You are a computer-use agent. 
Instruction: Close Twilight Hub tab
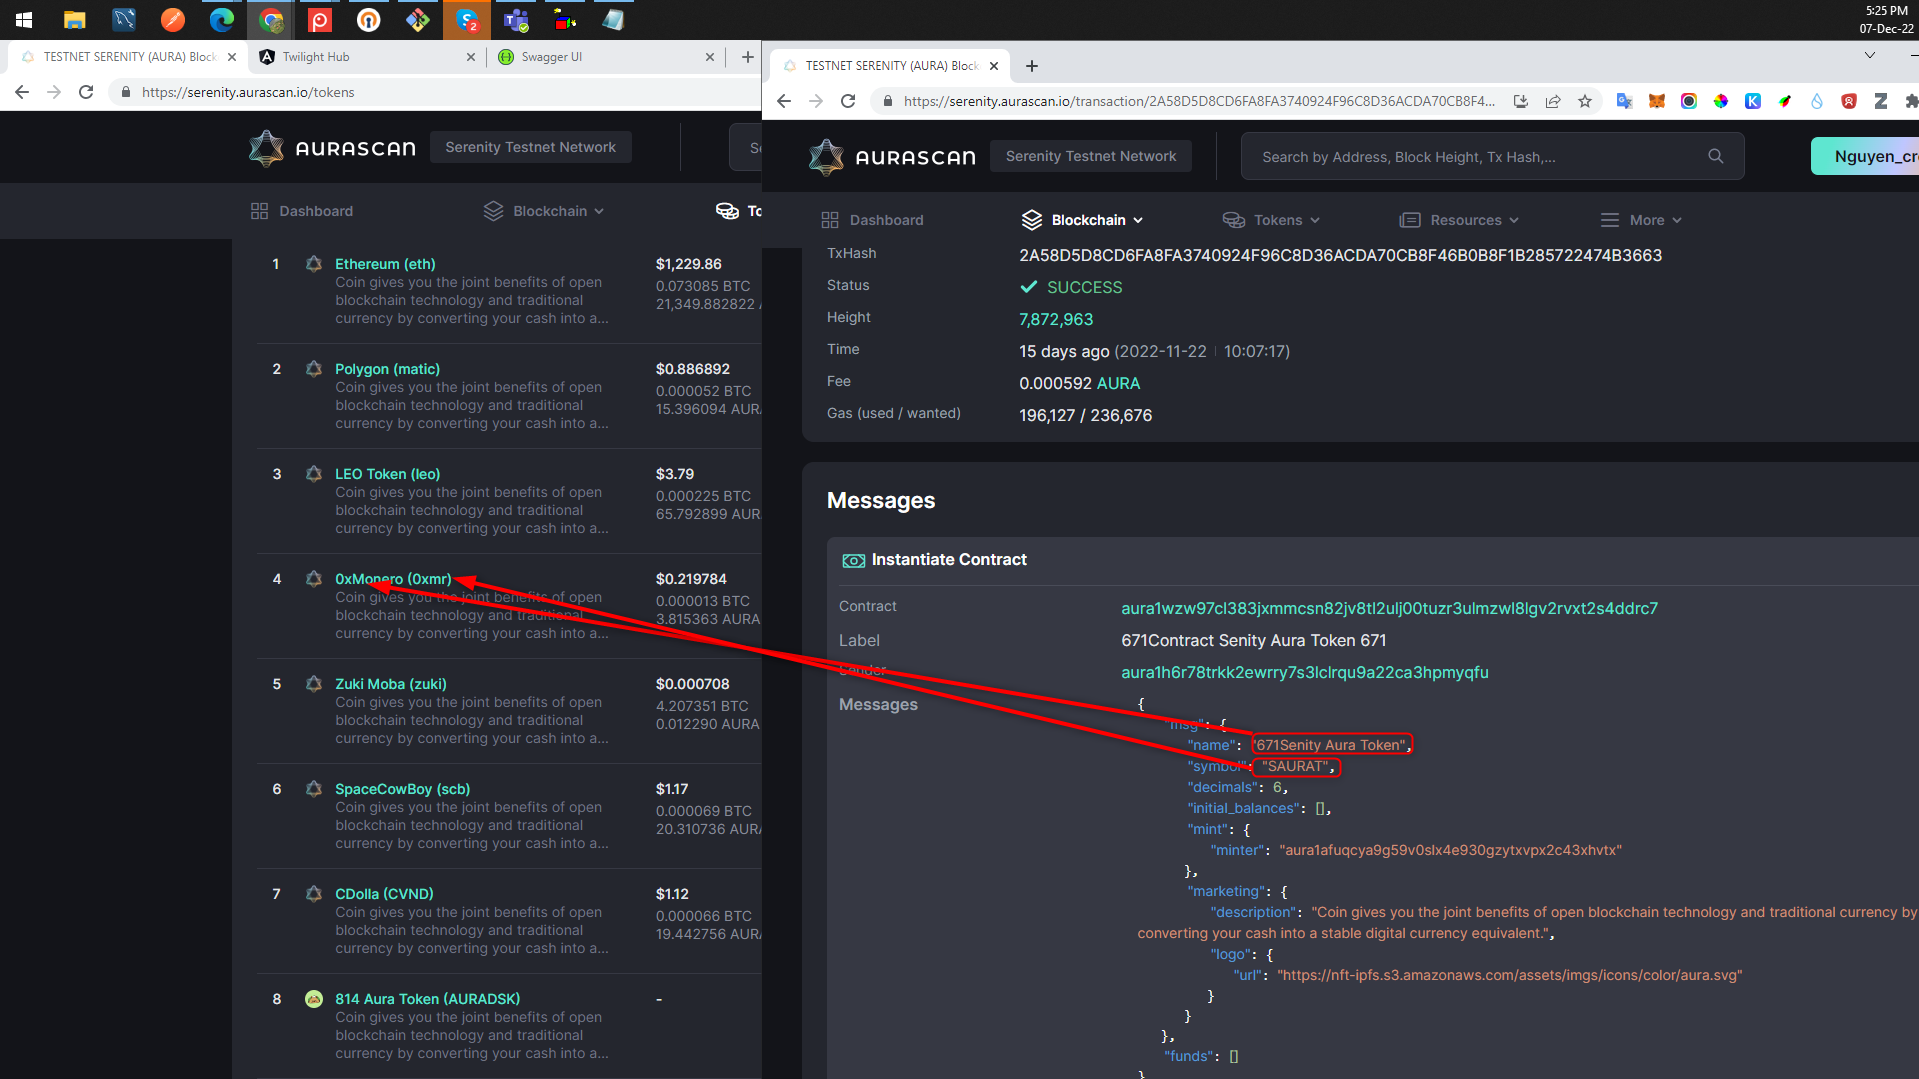pos(471,57)
